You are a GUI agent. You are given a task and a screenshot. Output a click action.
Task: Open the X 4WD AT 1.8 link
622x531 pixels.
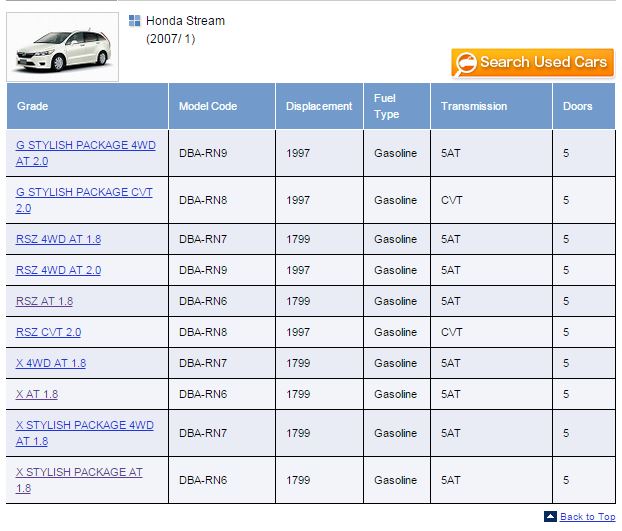pos(51,363)
